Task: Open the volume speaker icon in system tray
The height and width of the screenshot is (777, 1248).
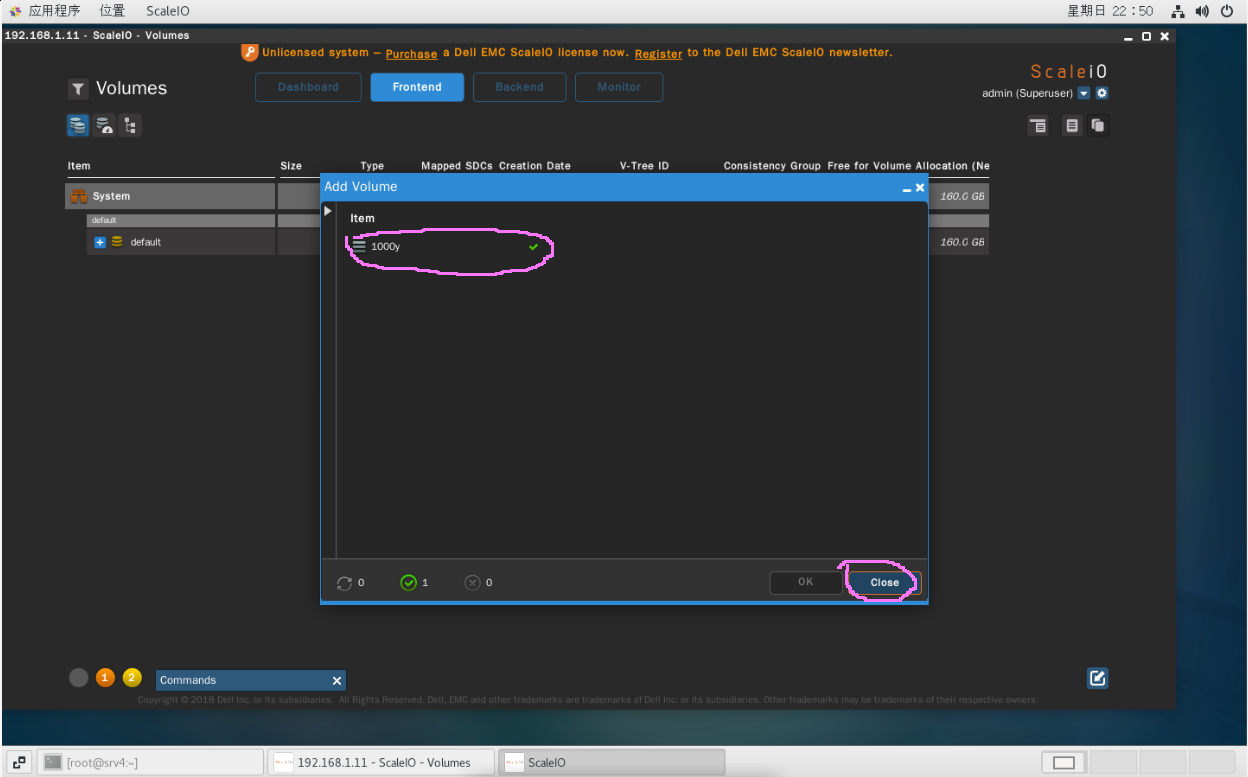Action: tap(1202, 11)
